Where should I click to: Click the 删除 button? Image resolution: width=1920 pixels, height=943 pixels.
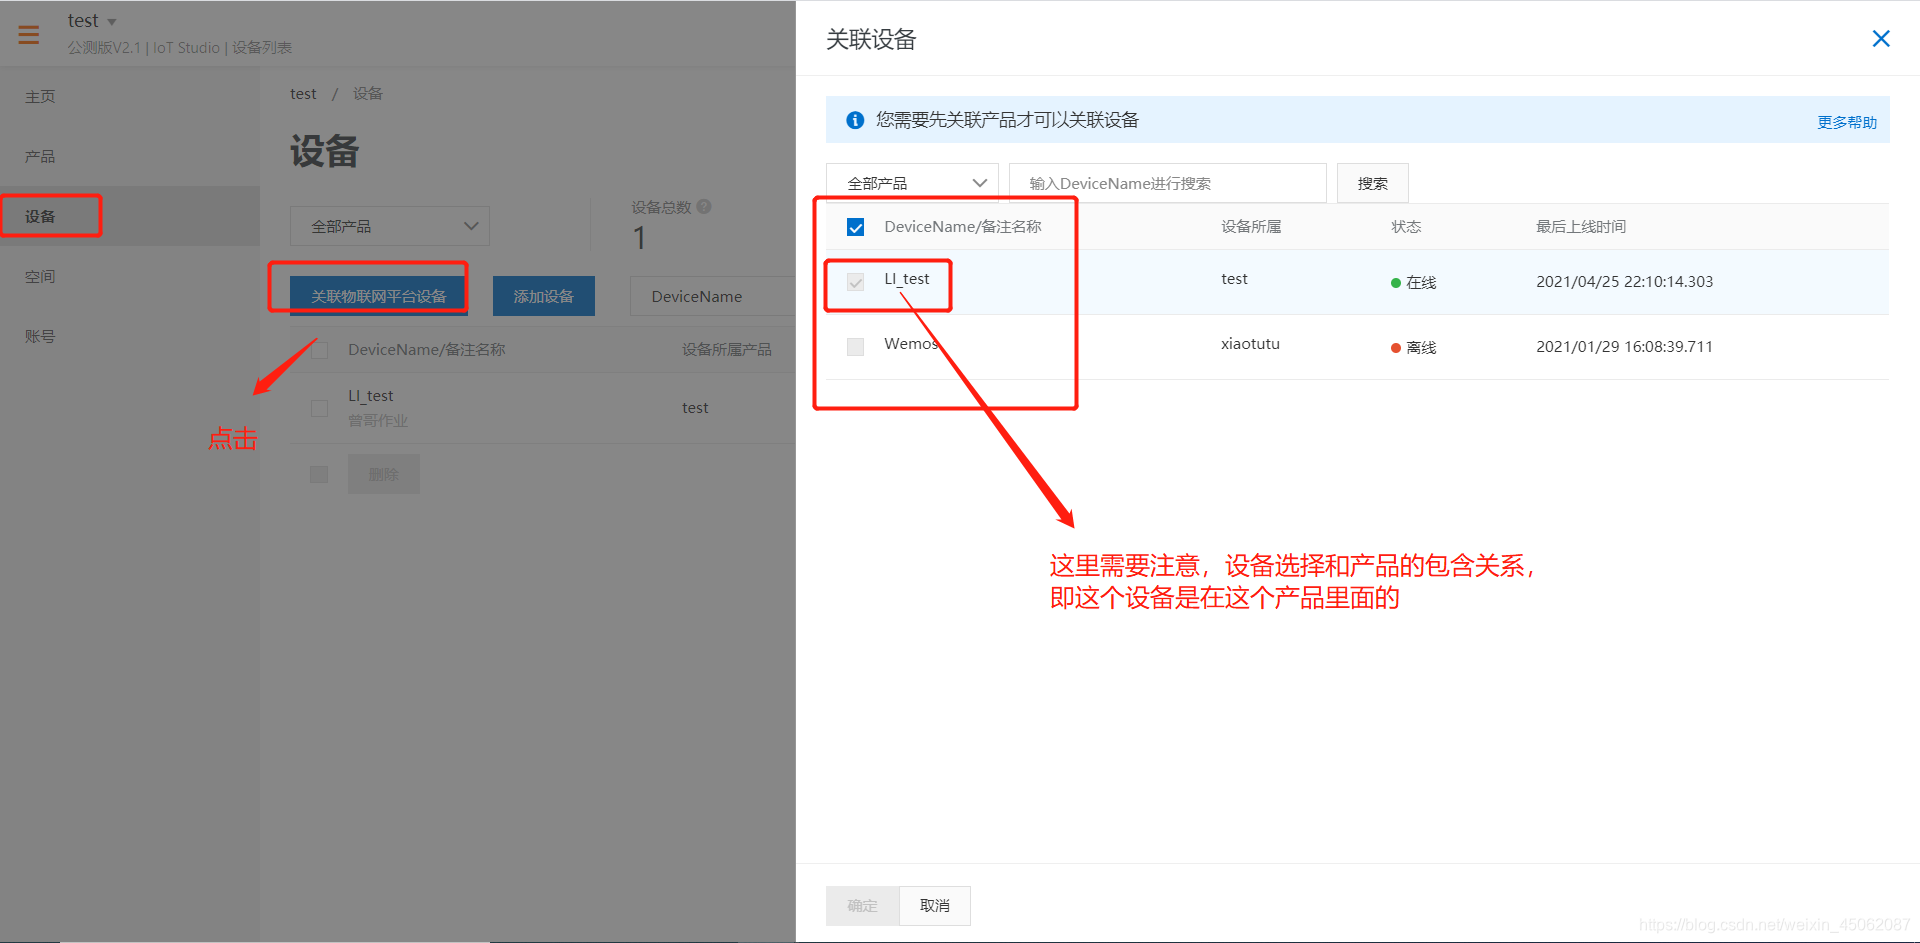[x=384, y=474]
